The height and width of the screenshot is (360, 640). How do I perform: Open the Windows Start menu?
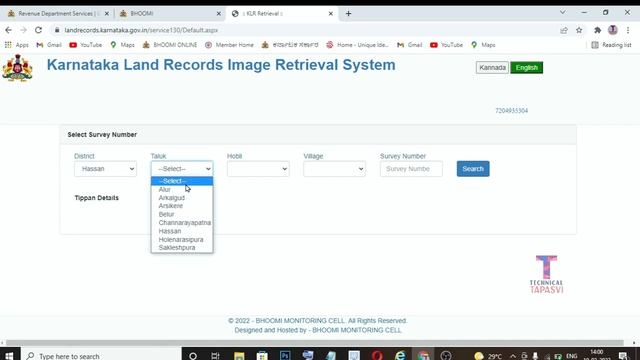click(x=9, y=356)
